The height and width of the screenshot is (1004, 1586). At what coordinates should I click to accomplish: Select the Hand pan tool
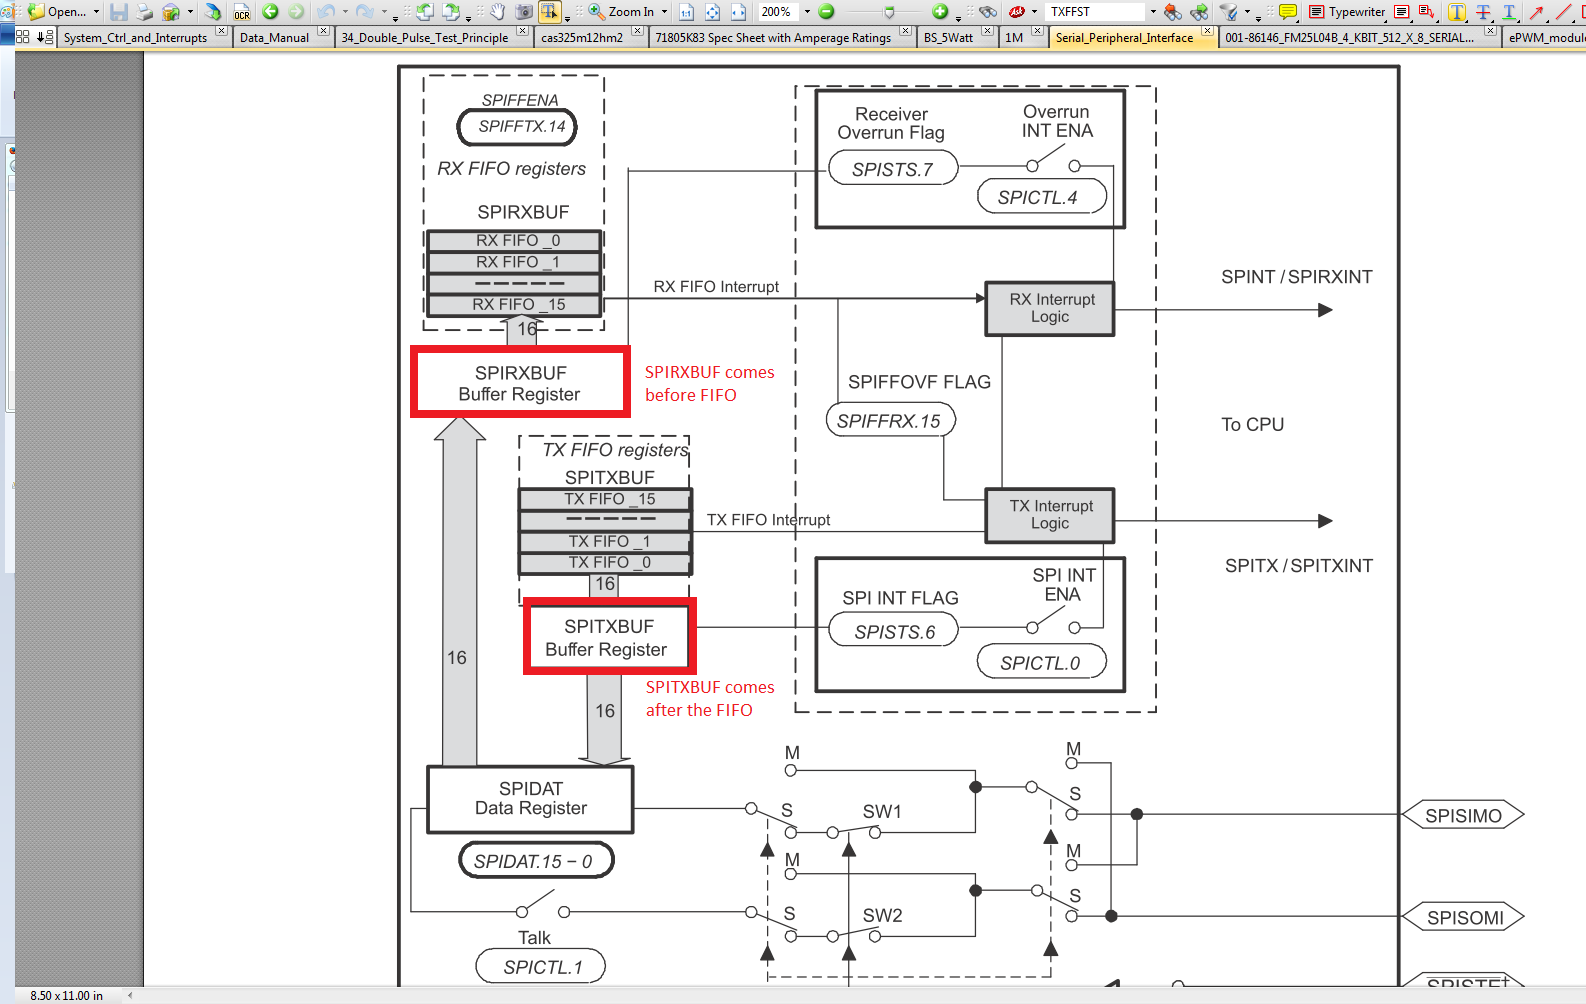[497, 12]
